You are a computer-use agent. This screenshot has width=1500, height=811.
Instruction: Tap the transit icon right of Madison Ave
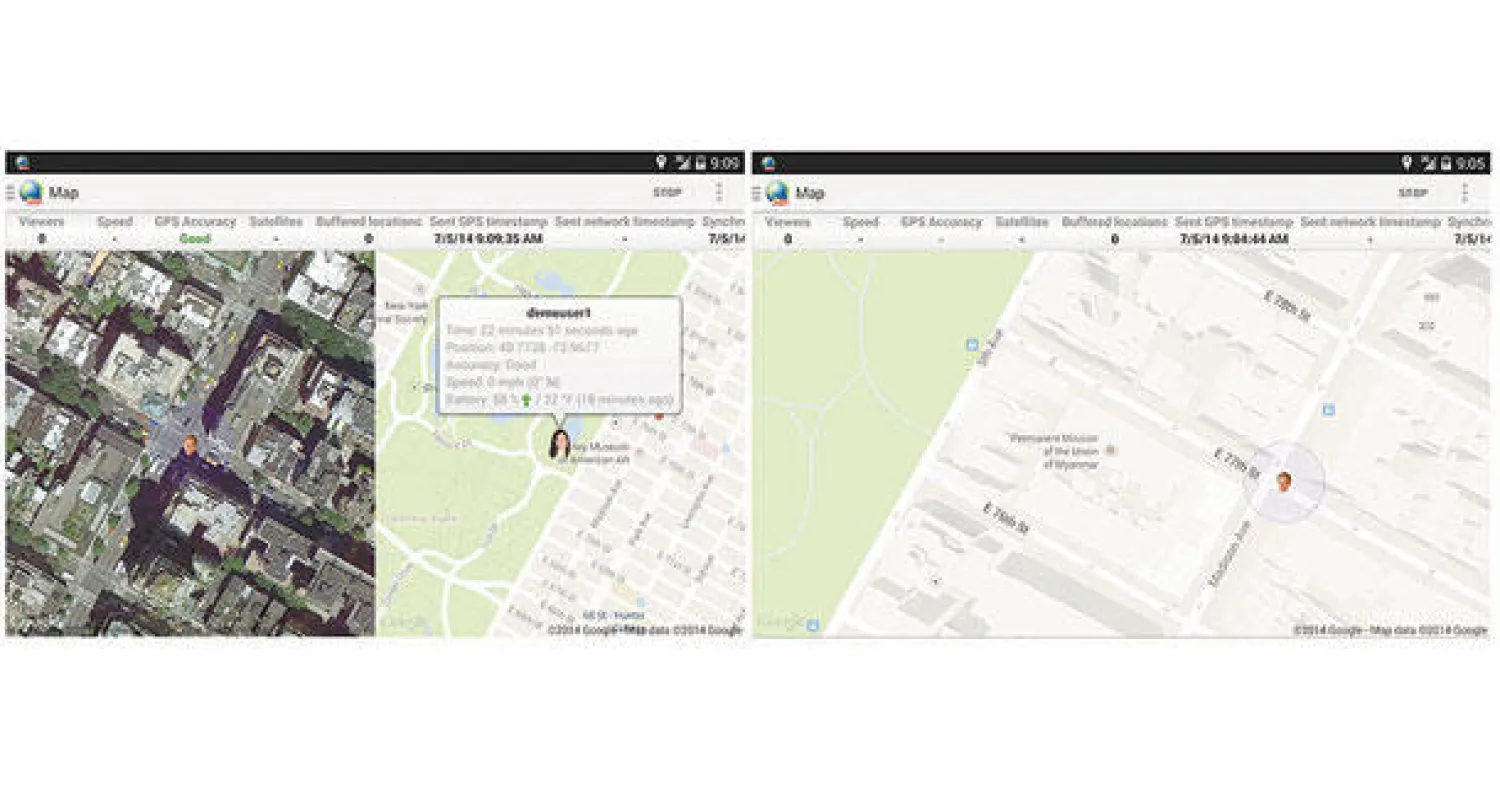[x=1328, y=409]
